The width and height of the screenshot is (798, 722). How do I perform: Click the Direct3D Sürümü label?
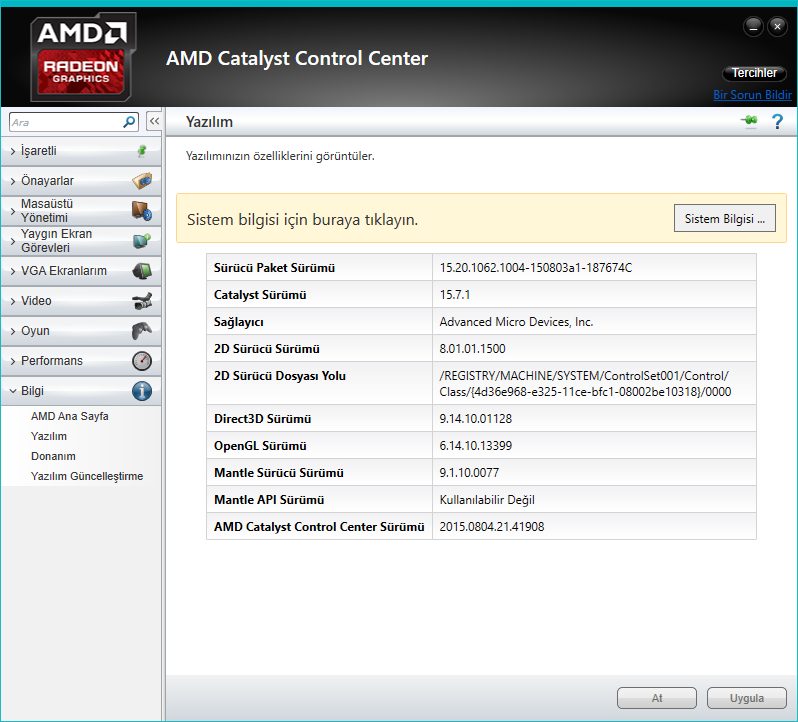(263, 419)
